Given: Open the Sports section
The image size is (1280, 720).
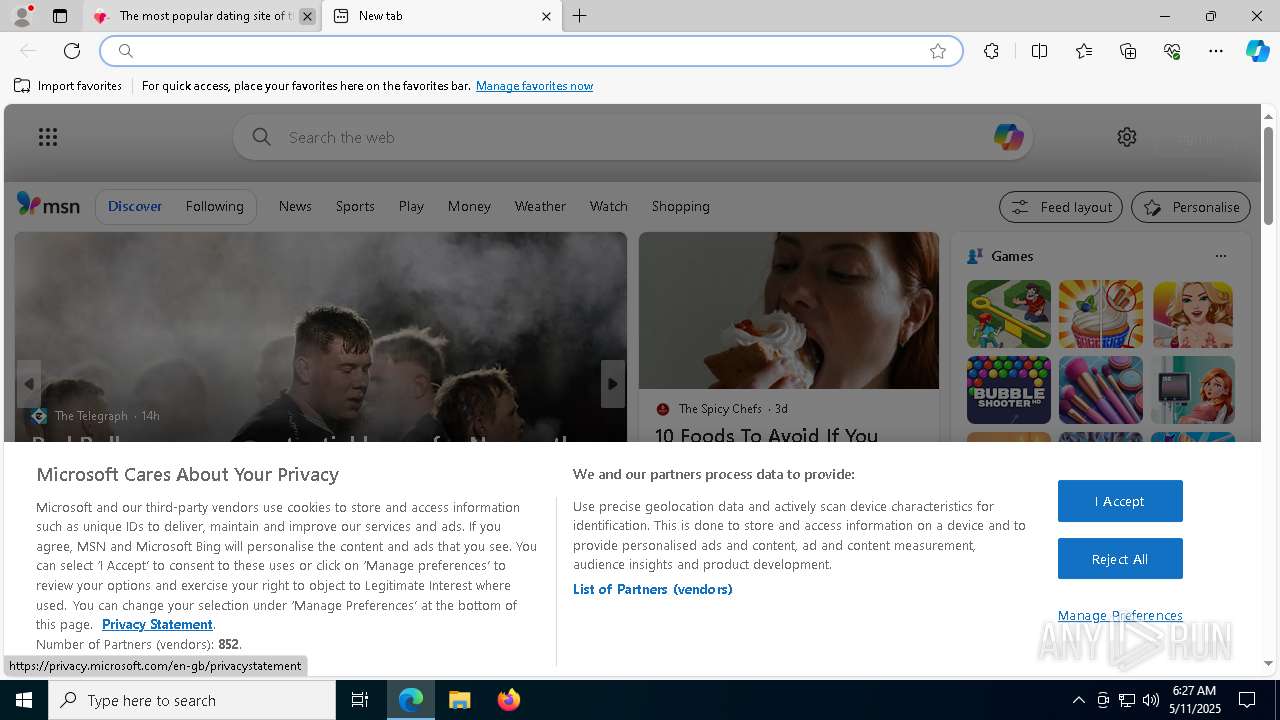Looking at the screenshot, I should click(x=355, y=206).
